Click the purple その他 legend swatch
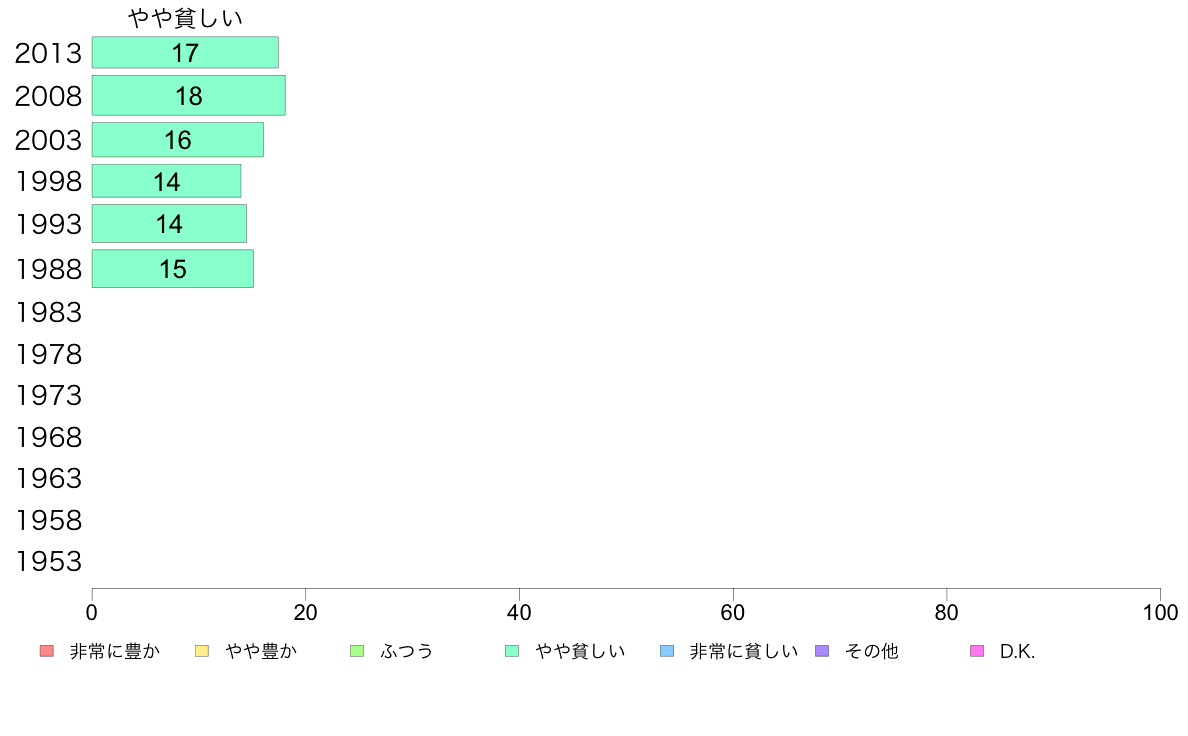This screenshot has width=1188, height=736. coord(822,651)
